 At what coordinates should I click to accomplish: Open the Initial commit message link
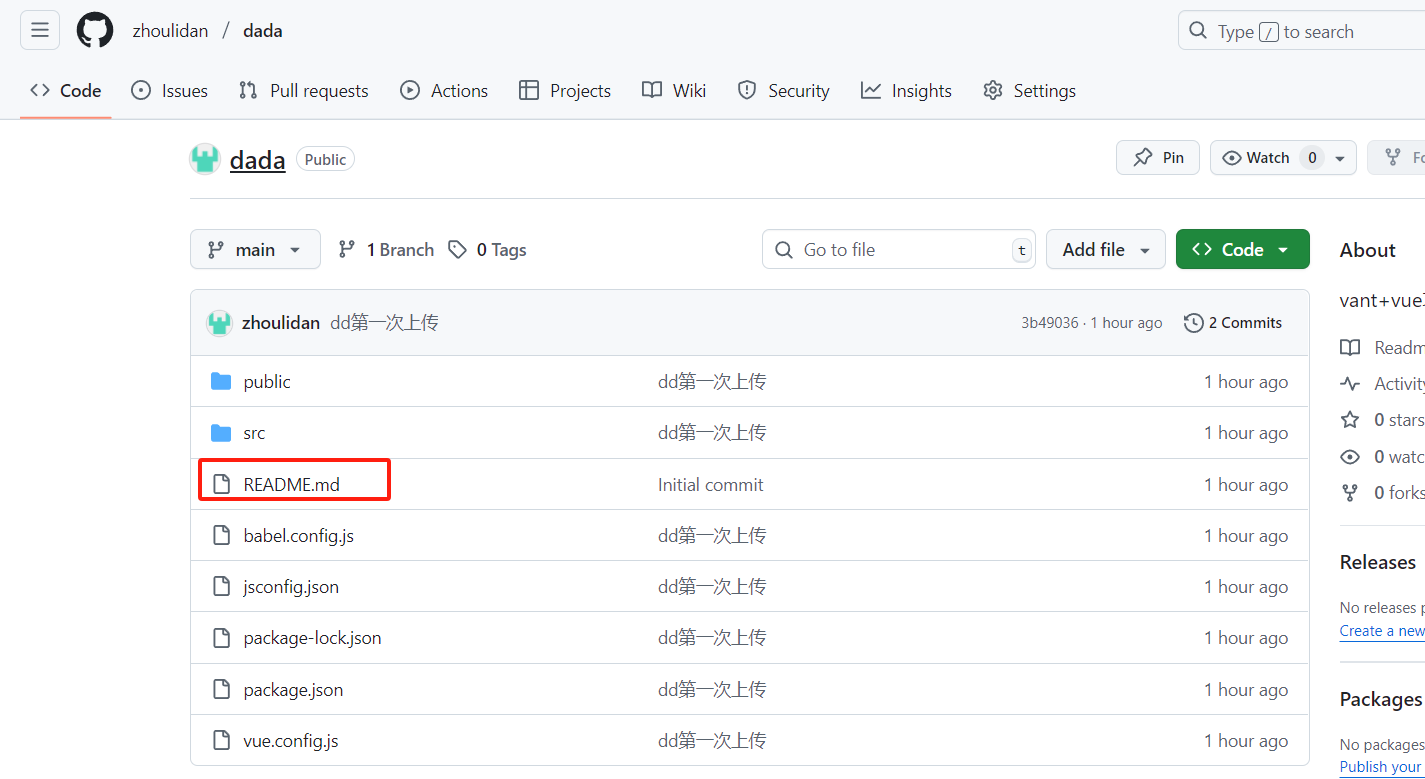point(710,485)
